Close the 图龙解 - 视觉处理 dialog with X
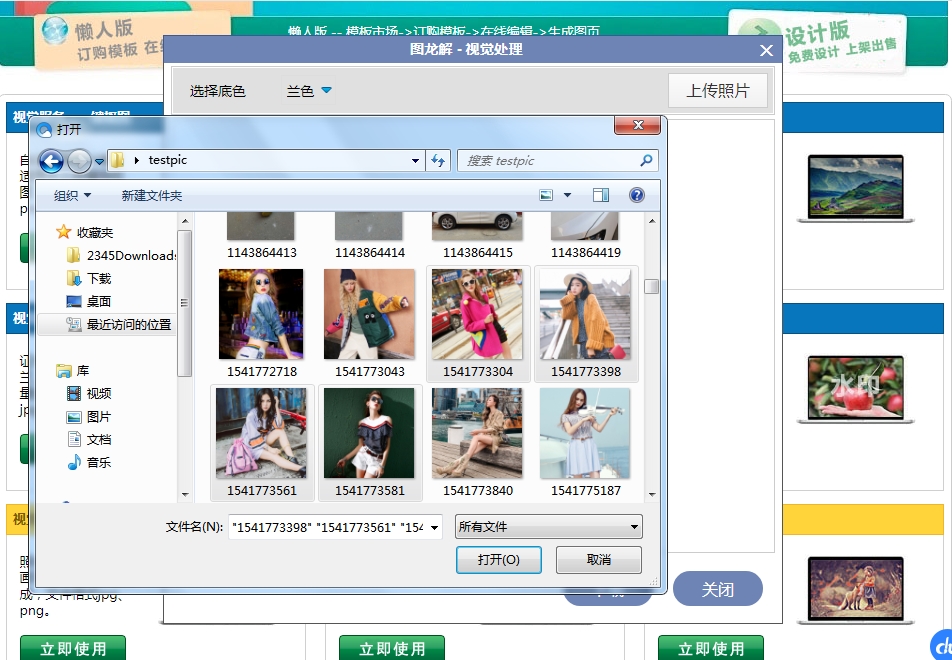Viewport: 952px width, 660px height. pos(766,50)
